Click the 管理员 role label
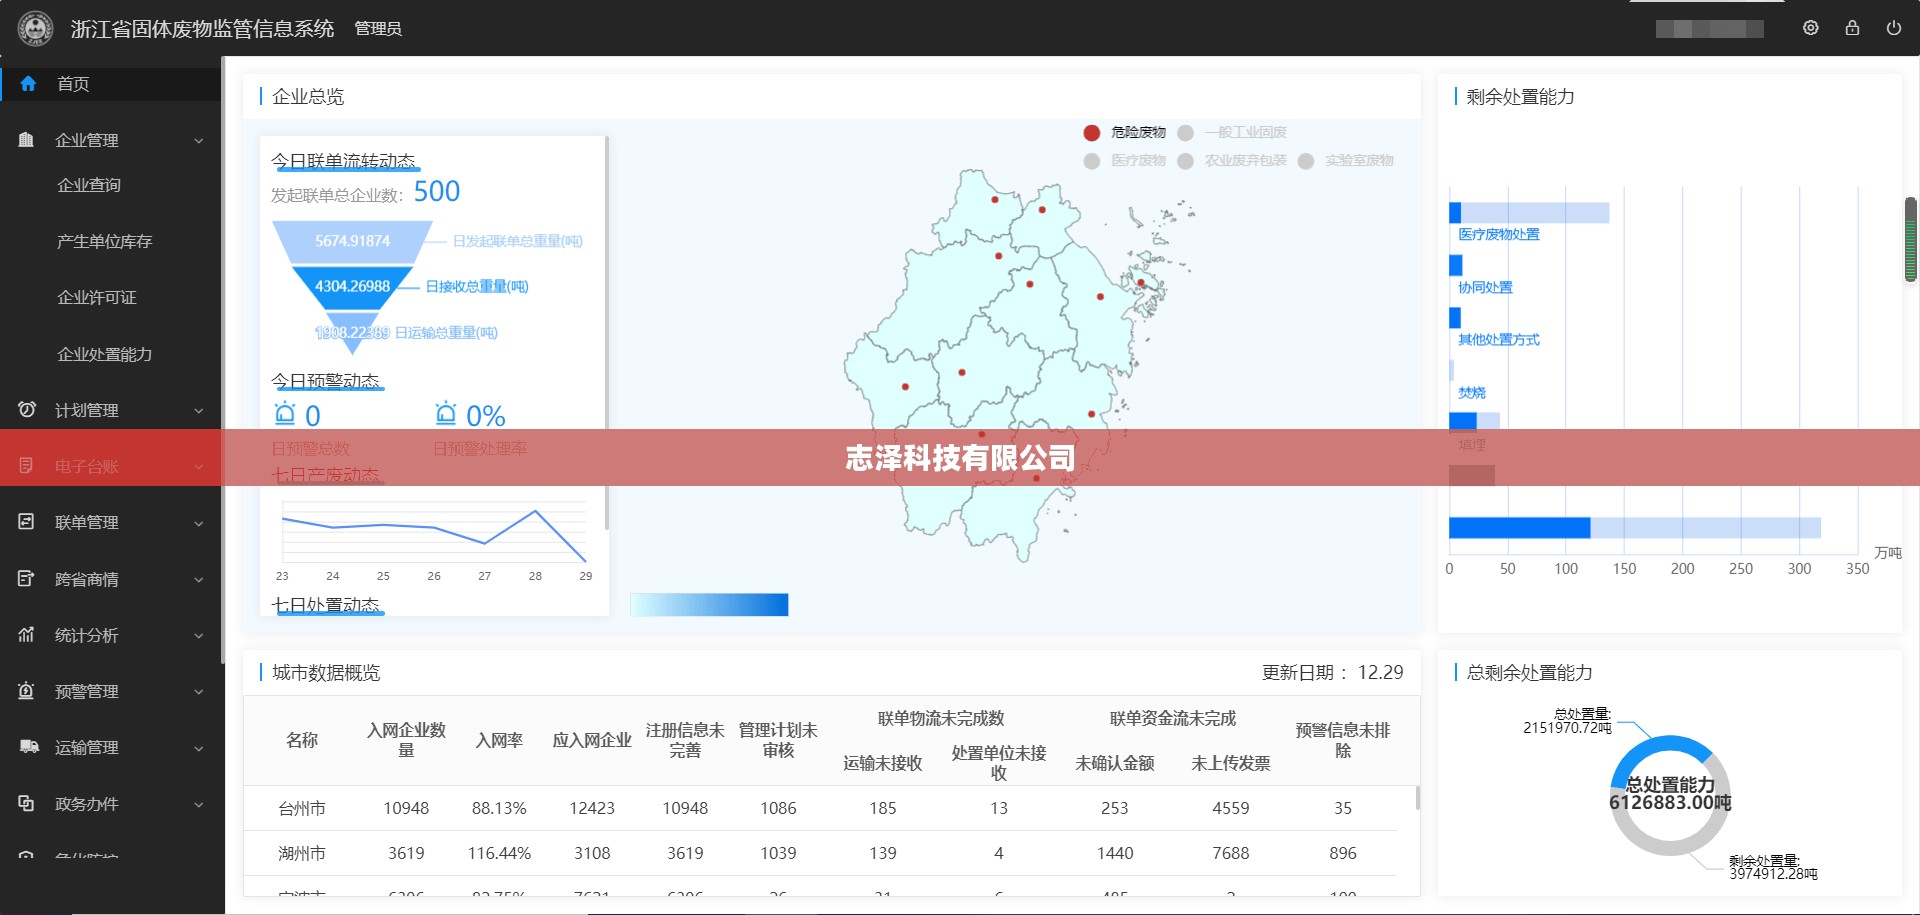Viewport: 1920px width, 915px height. pyautogui.click(x=378, y=29)
